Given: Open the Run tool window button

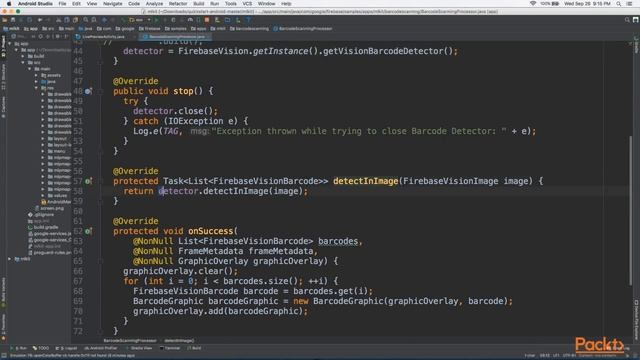Looking at the screenshot, I should [x=20, y=348].
